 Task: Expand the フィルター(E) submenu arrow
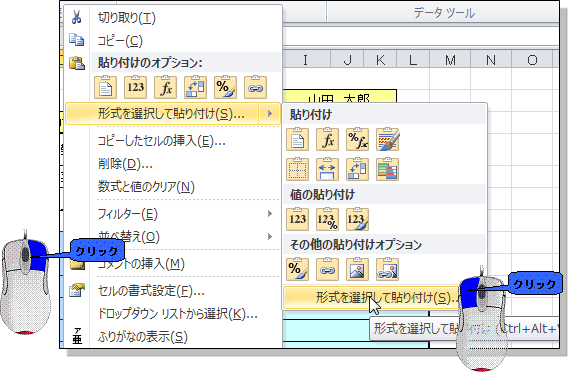click(270, 214)
